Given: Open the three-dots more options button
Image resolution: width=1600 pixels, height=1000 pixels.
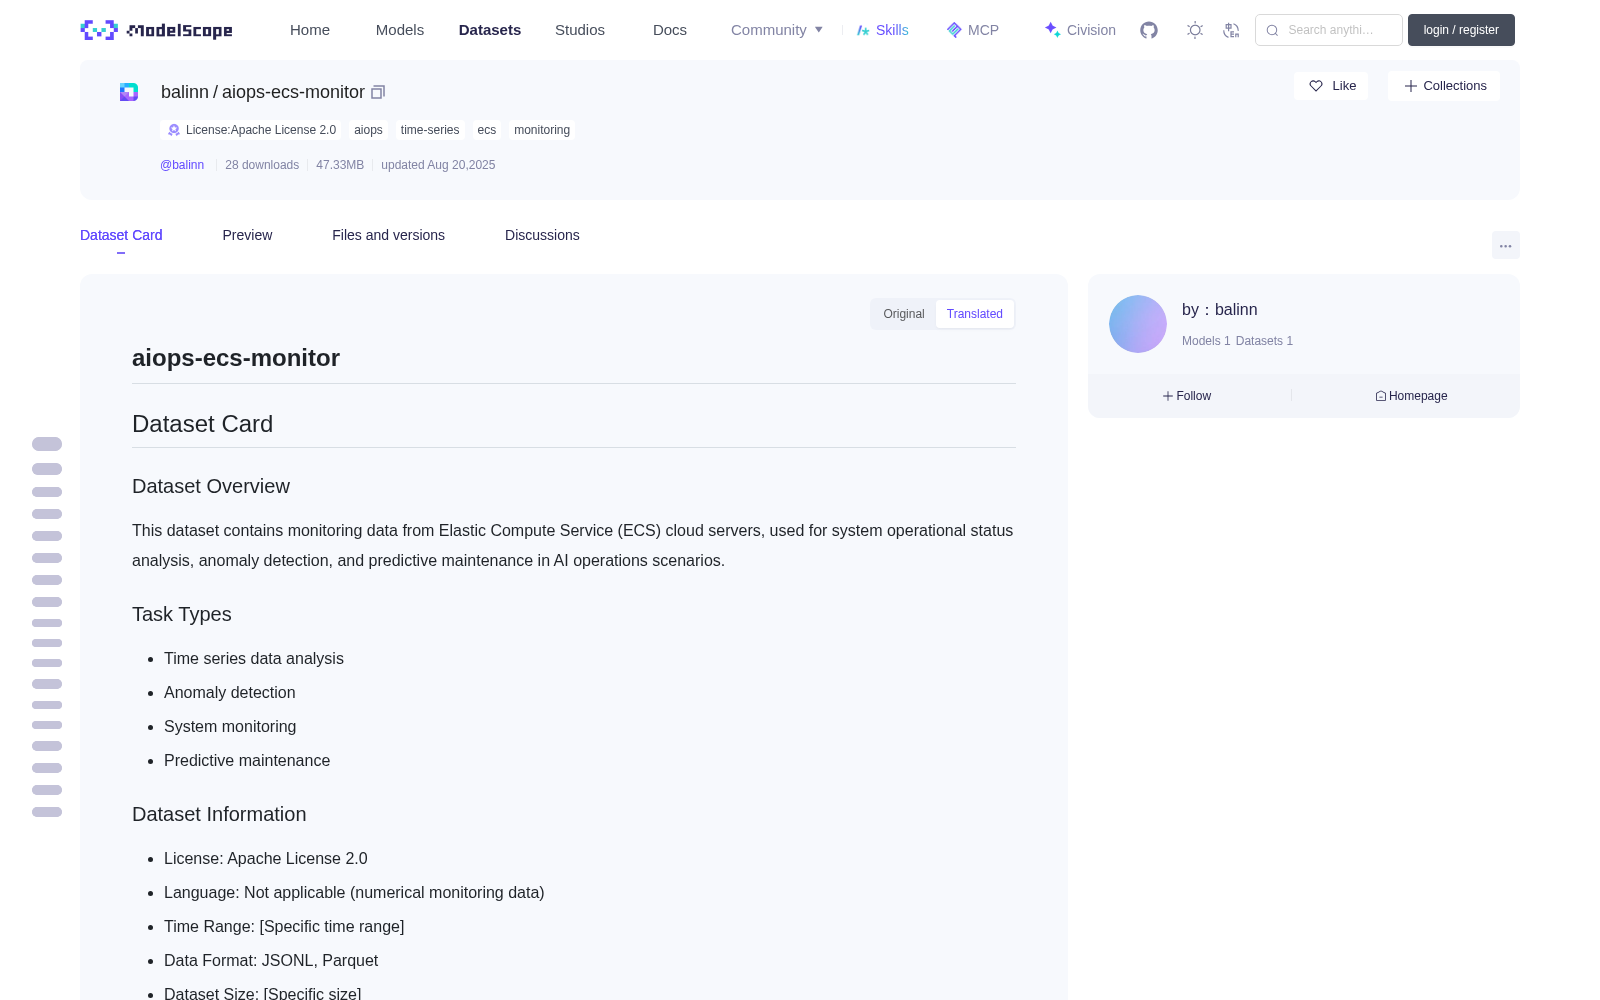Looking at the screenshot, I should pos(1505,246).
